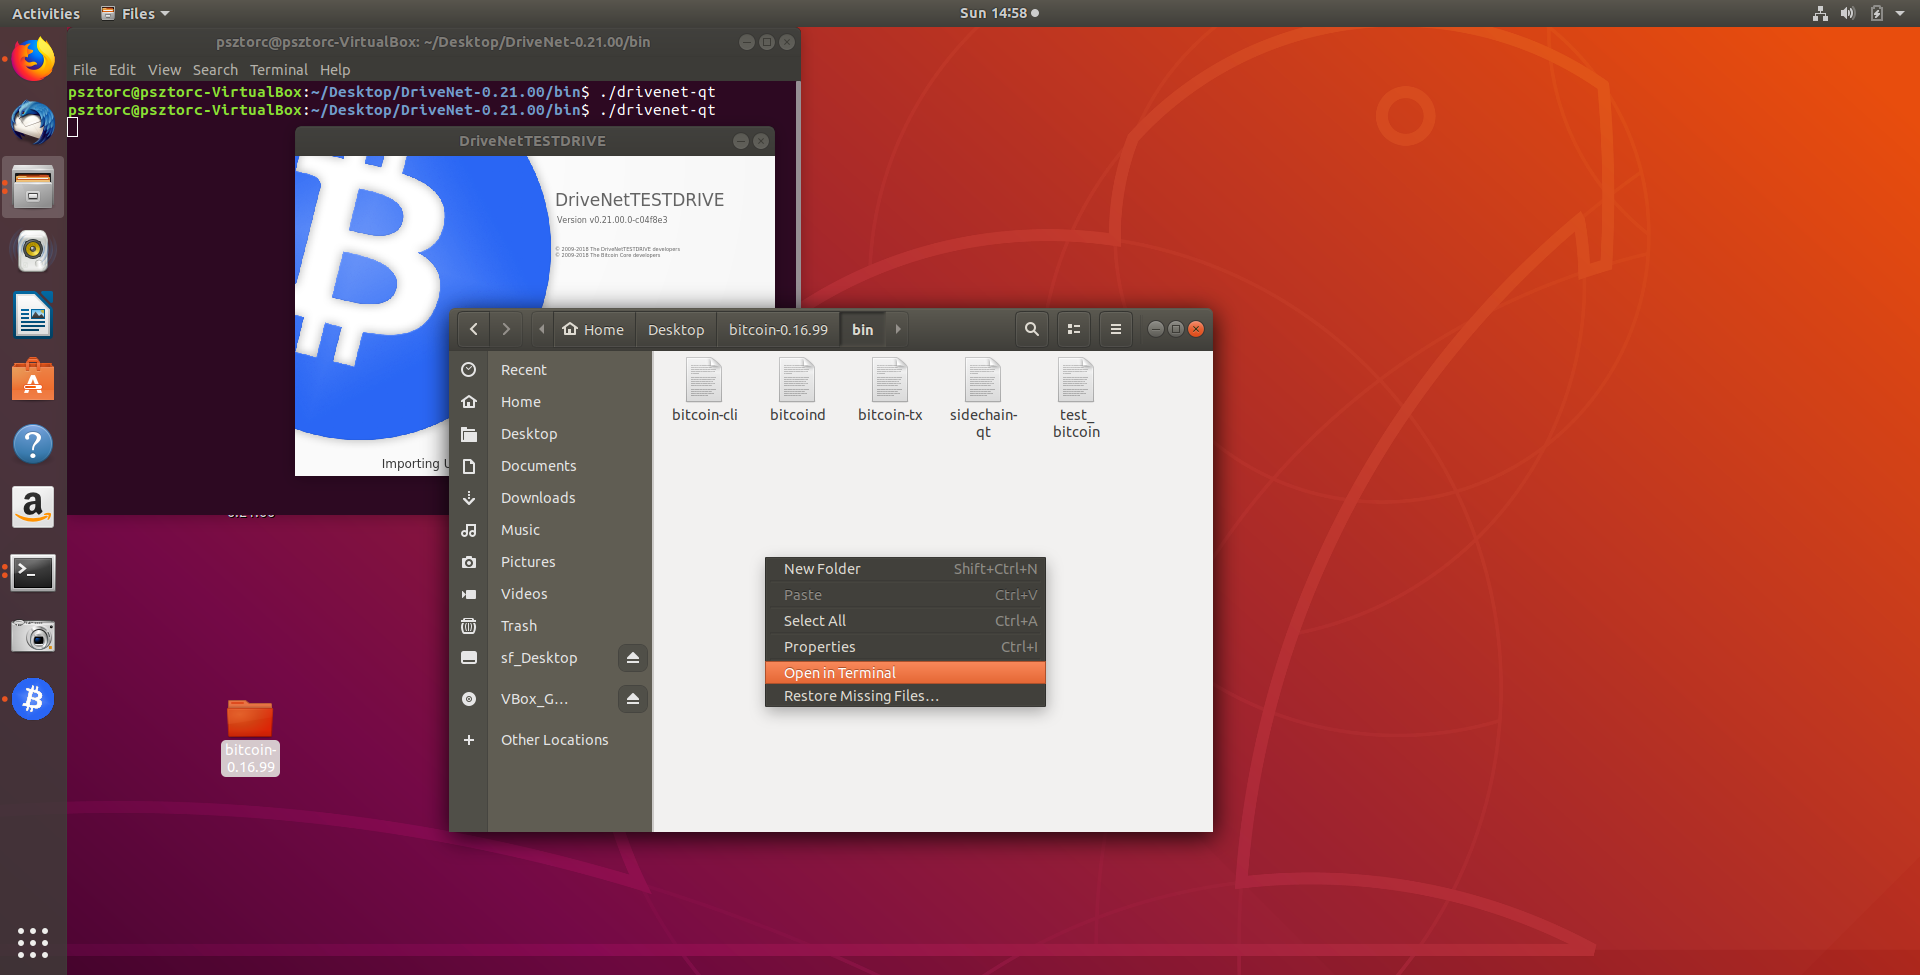This screenshot has height=975, width=1920.
Task: Go to Desktop in path bar
Action: [x=676, y=329]
